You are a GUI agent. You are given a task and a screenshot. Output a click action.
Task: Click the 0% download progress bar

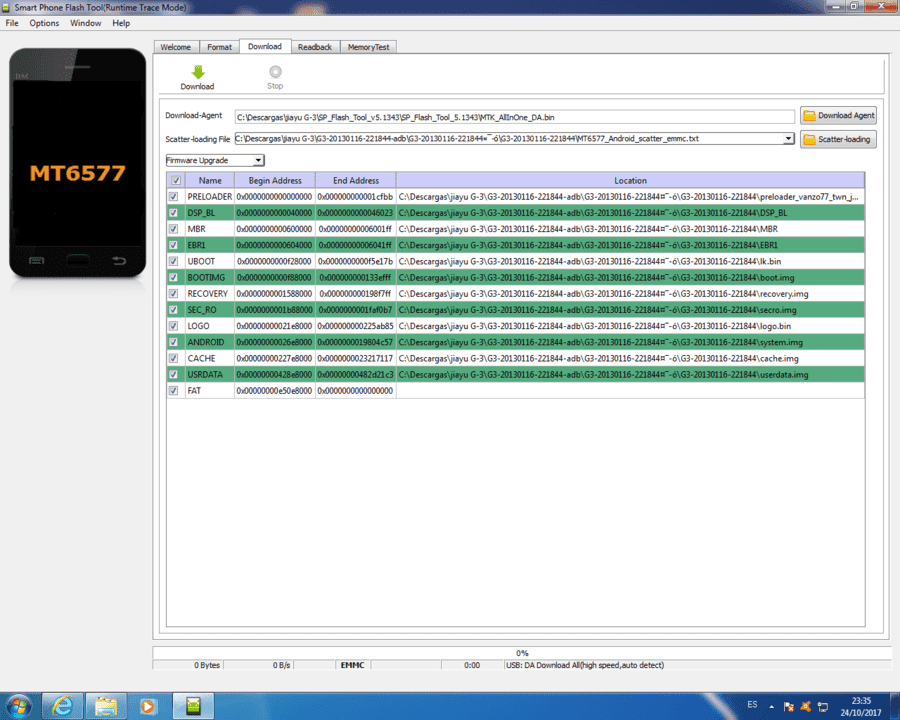(x=521, y=653)
